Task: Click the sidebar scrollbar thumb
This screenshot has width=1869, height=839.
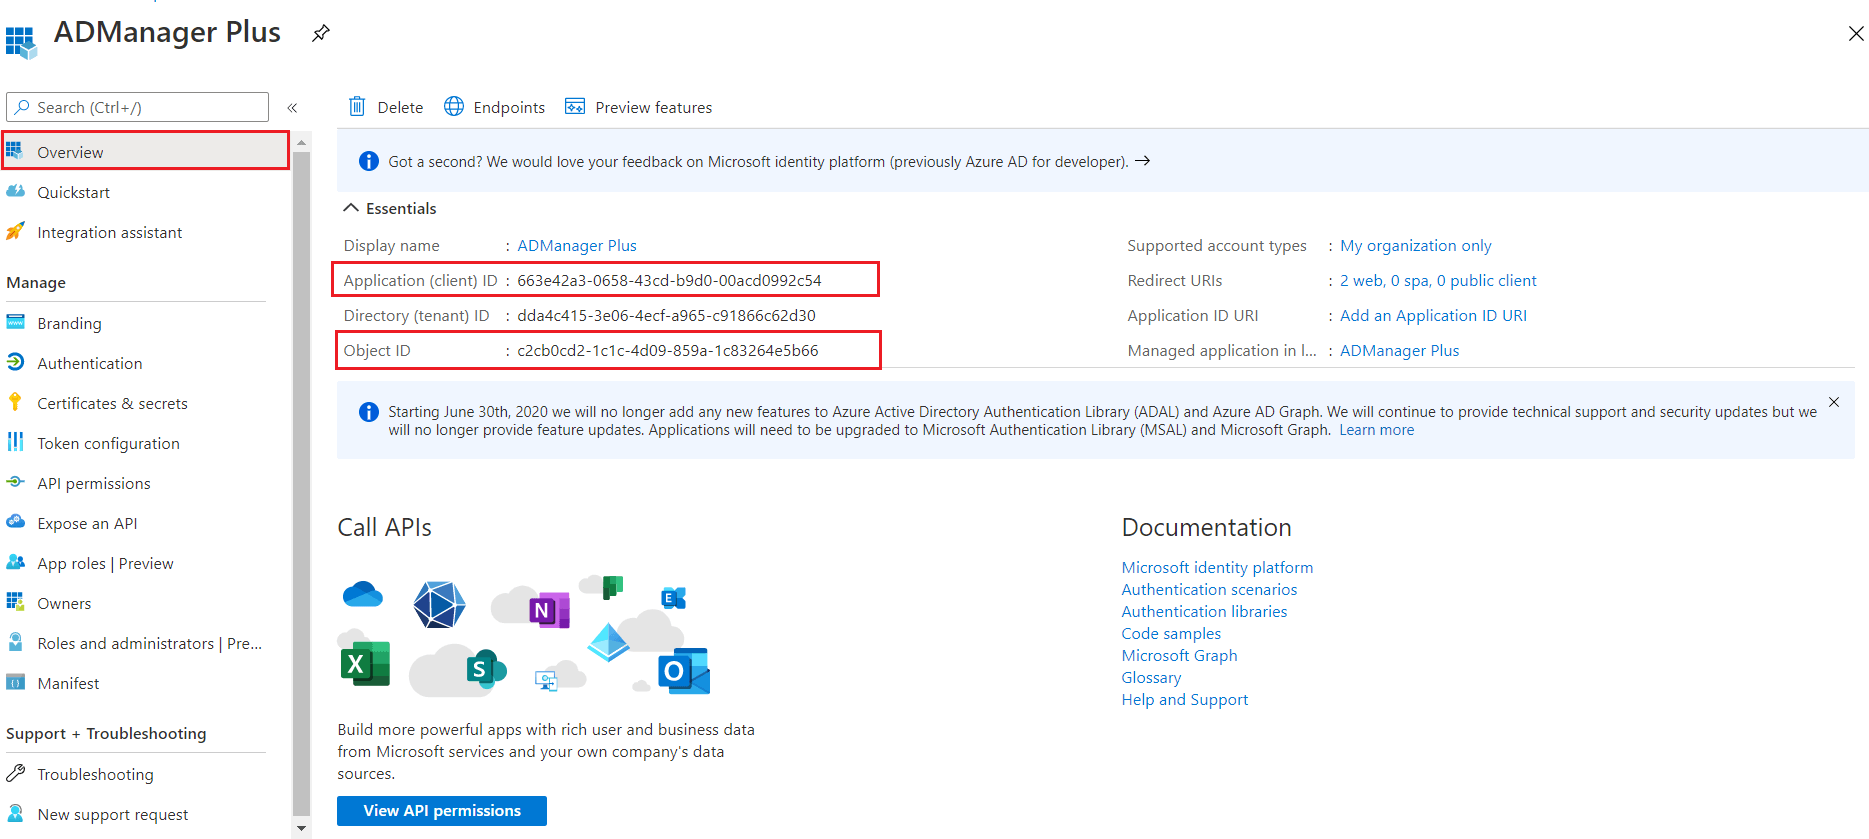Action: click(x=301, y=484)
